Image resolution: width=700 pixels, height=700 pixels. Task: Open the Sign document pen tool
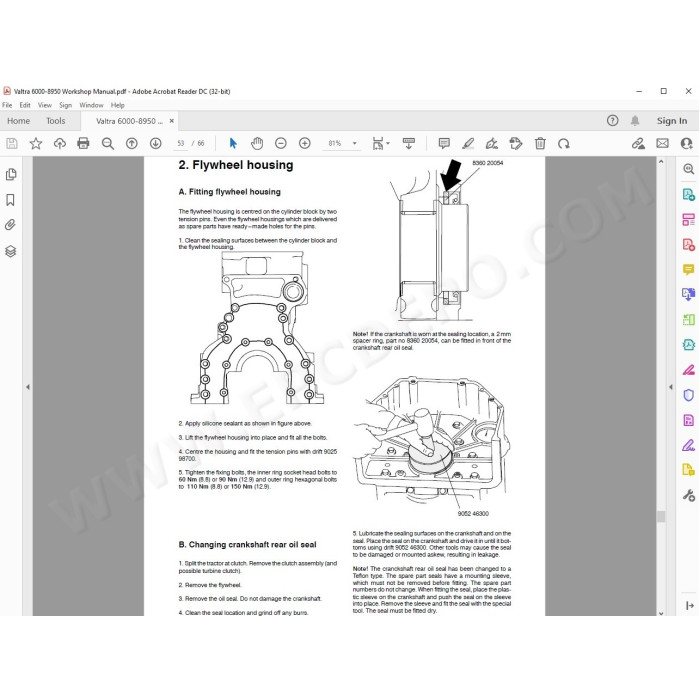coord(492,143)
